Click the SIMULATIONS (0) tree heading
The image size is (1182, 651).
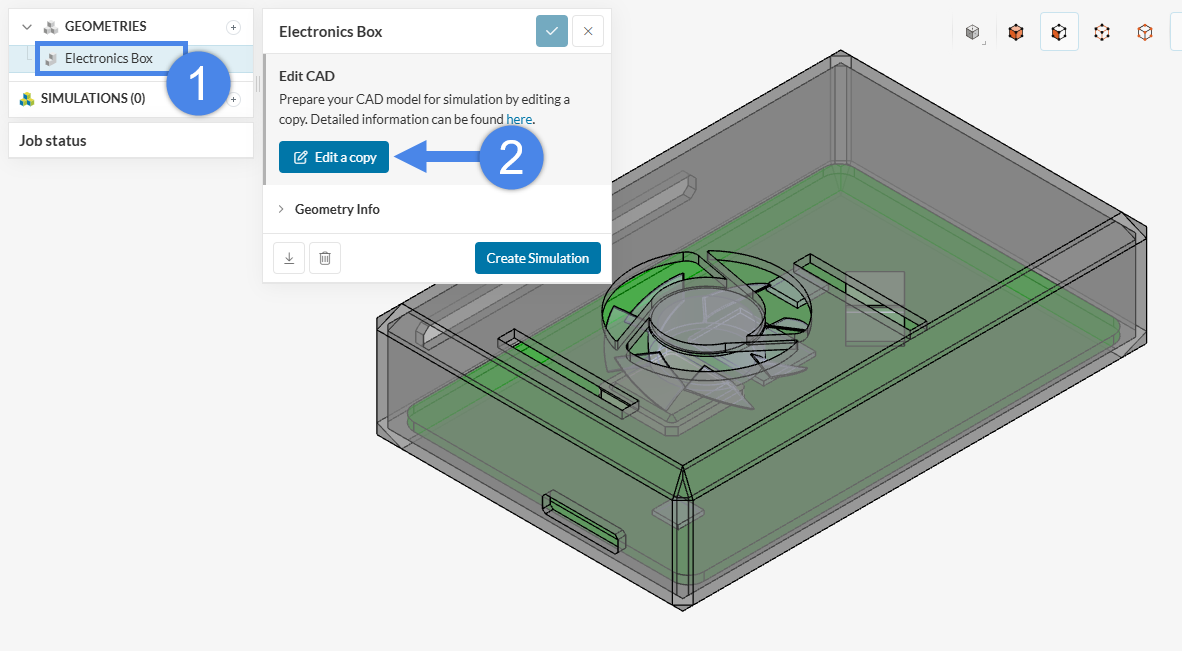[x=92, y=98]
